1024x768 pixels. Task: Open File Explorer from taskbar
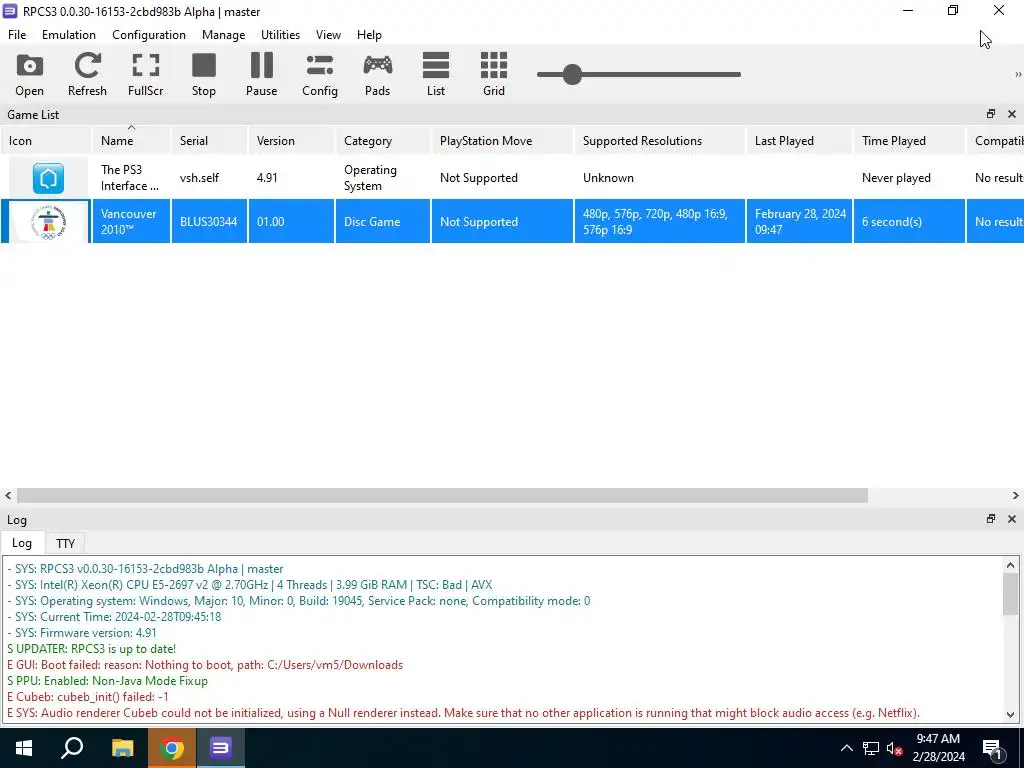coord(122,748)
